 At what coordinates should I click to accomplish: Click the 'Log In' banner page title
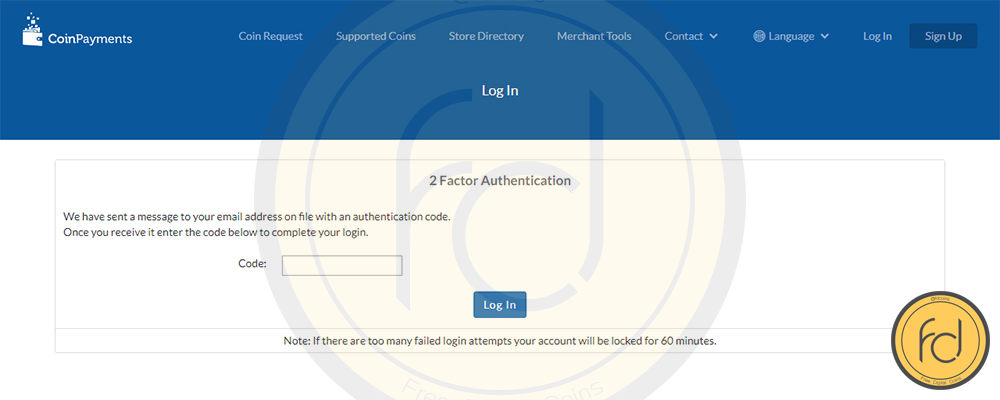pos(500,91)
